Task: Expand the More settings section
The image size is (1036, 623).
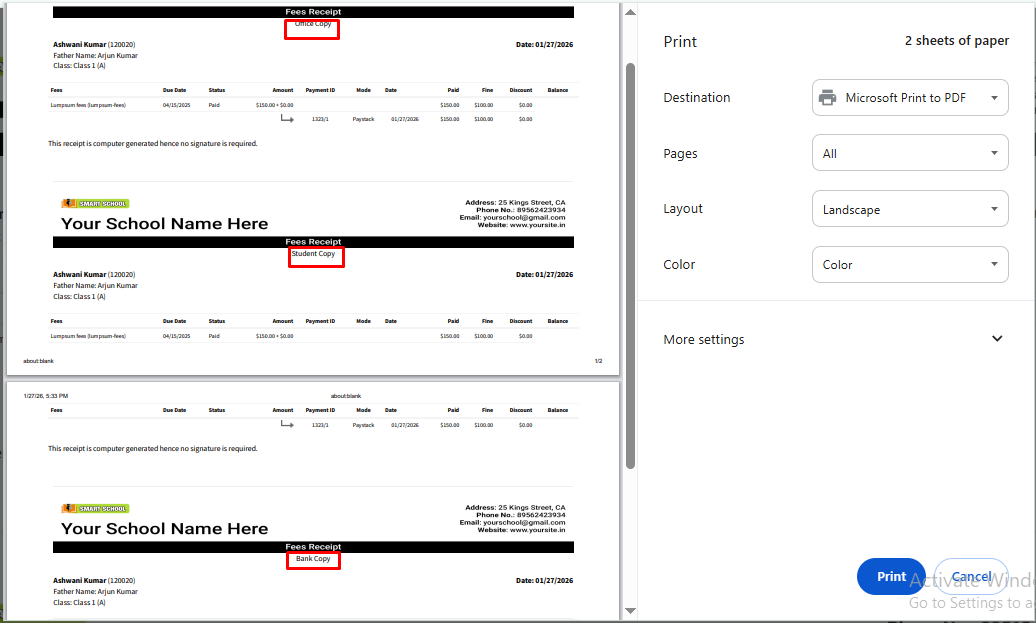Action: pos(996,339)
